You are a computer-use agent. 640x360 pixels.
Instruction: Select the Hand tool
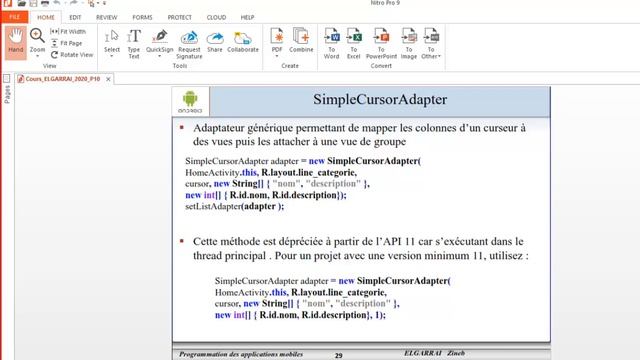pos(16,42)
